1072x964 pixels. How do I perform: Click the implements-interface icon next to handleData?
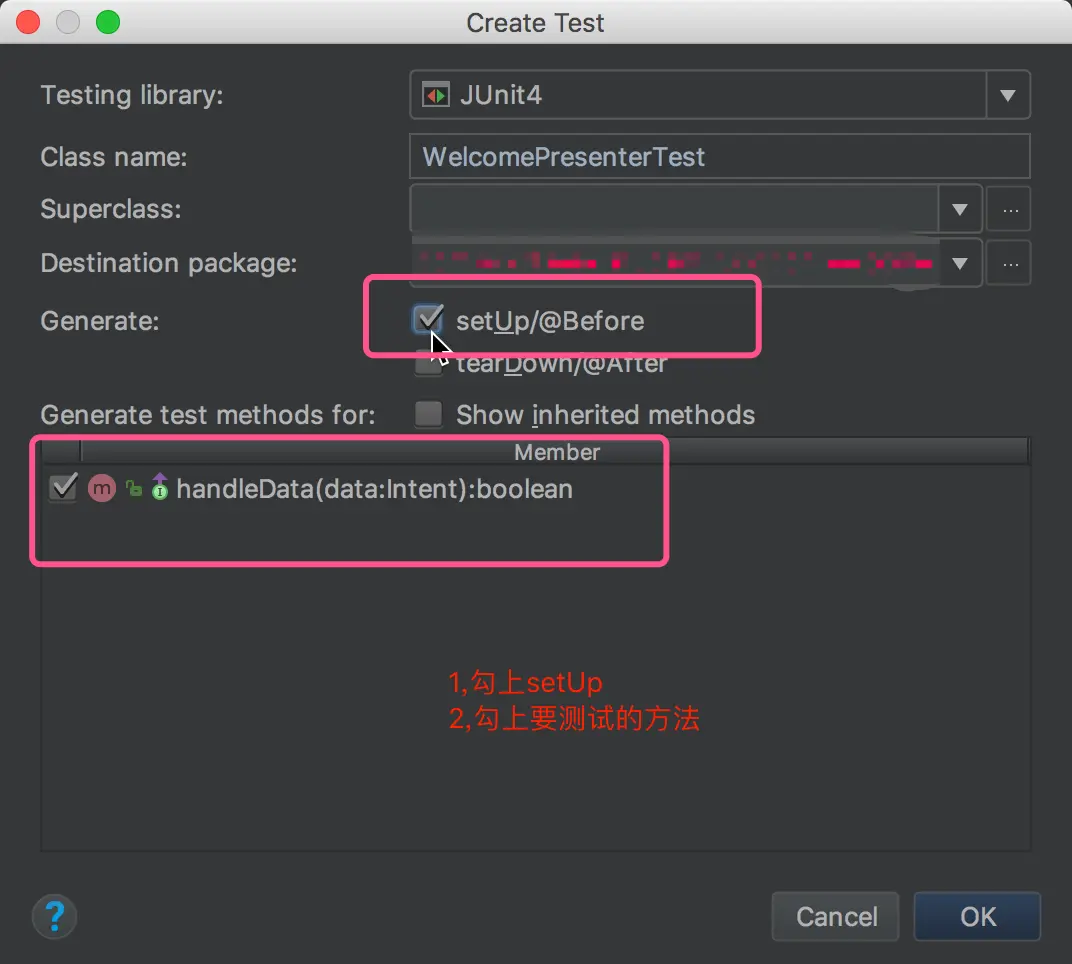coord(159,486)
